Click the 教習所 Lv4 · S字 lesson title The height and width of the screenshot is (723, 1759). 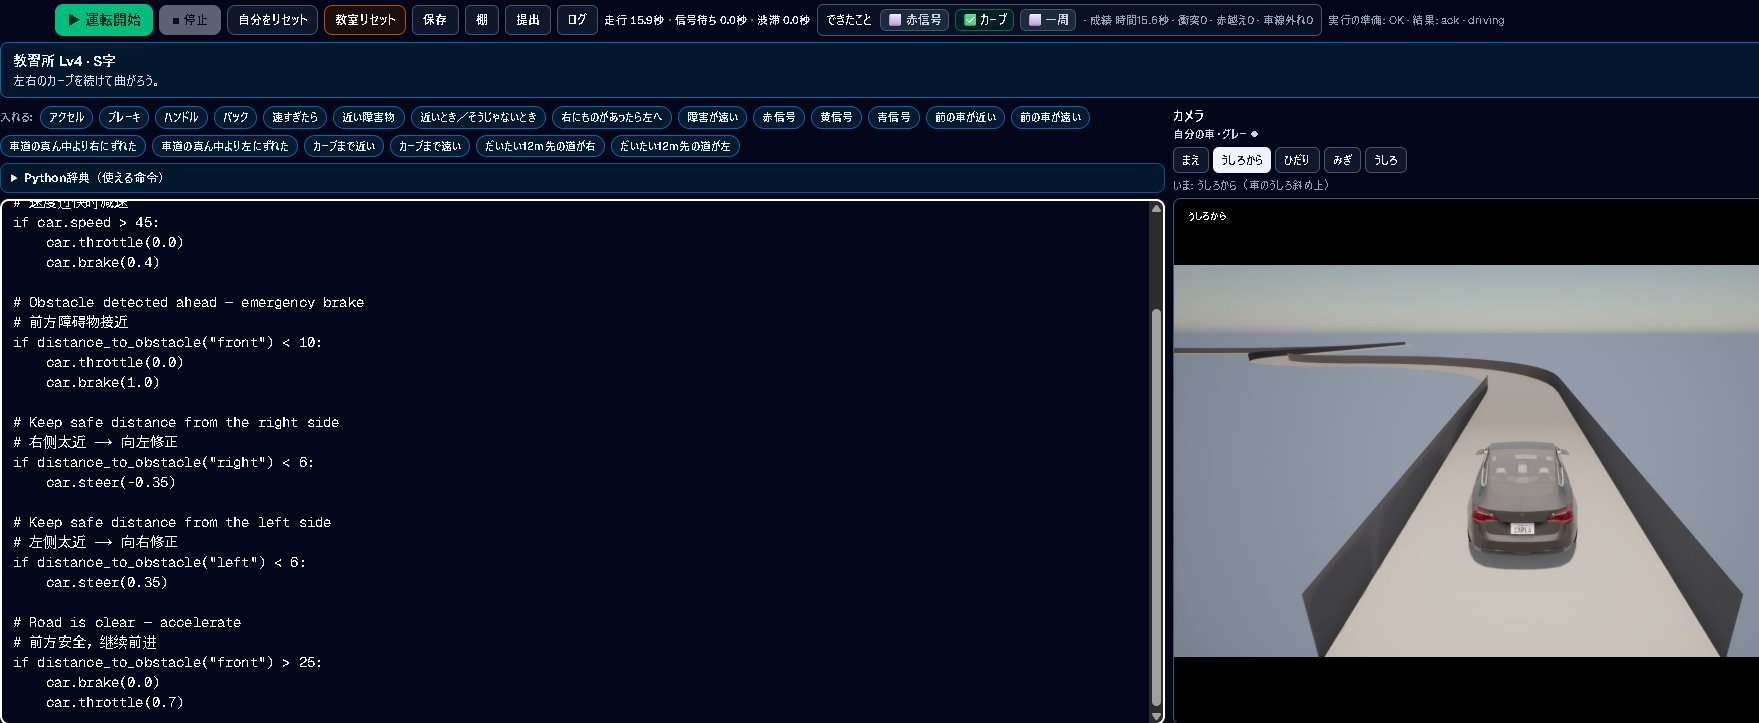click(64, 61)
